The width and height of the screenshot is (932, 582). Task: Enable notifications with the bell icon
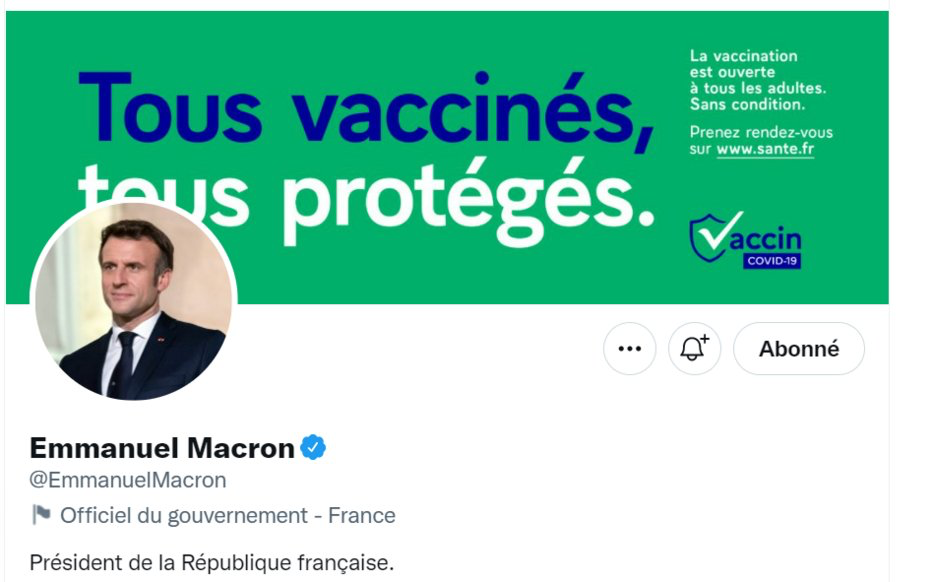(x=694, y=349)
